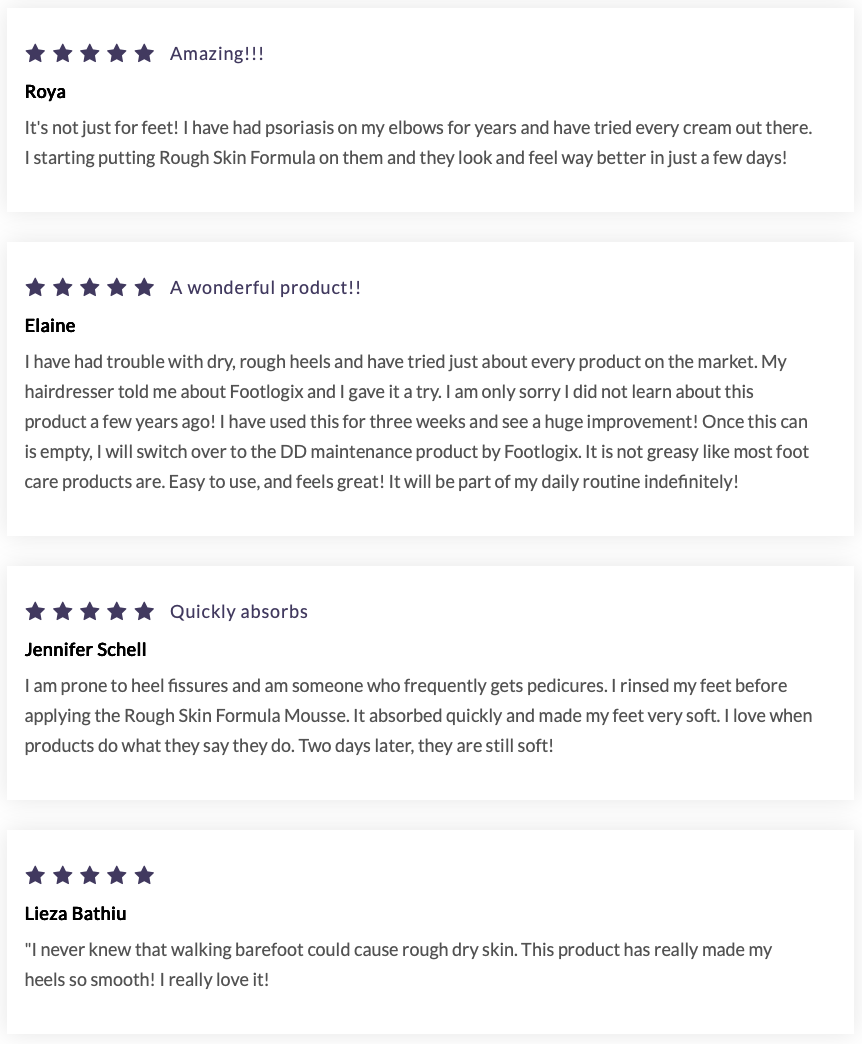
Task: Open the "A wonderful product!!" review title
Action: pos(265,288)
